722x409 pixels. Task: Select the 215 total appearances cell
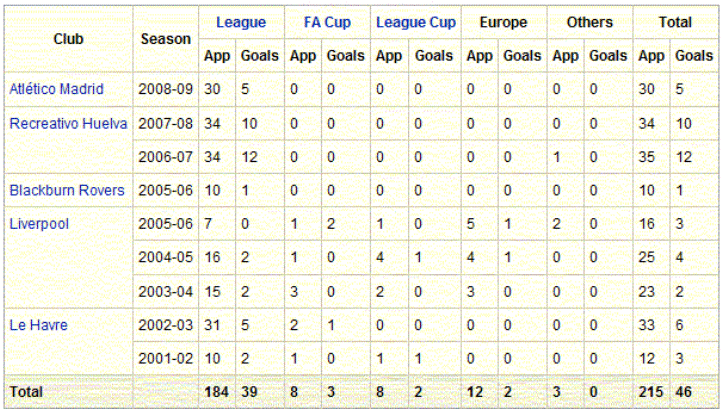651,393
